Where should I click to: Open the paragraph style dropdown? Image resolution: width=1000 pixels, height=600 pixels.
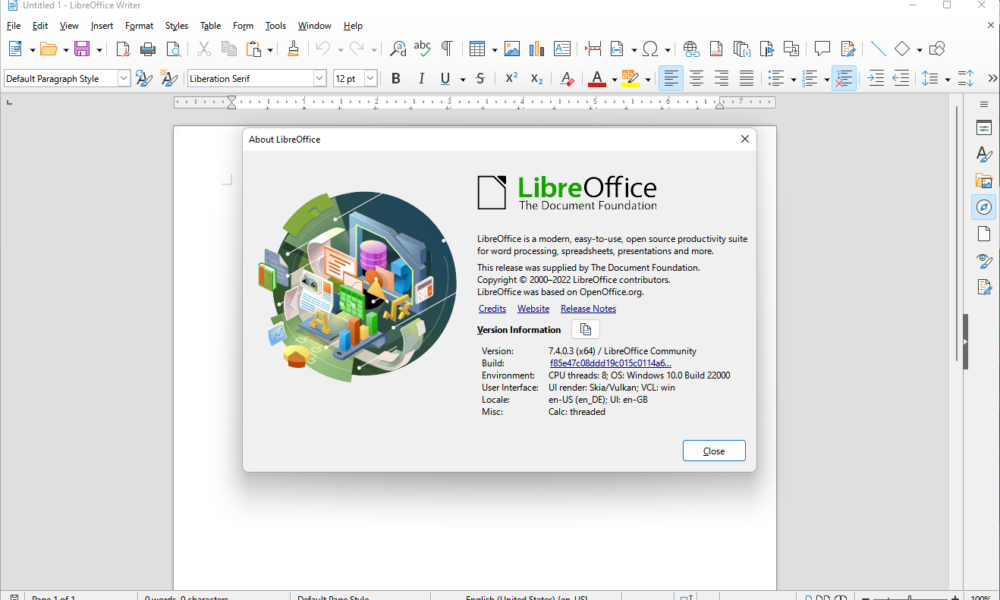tap(125, 78)
